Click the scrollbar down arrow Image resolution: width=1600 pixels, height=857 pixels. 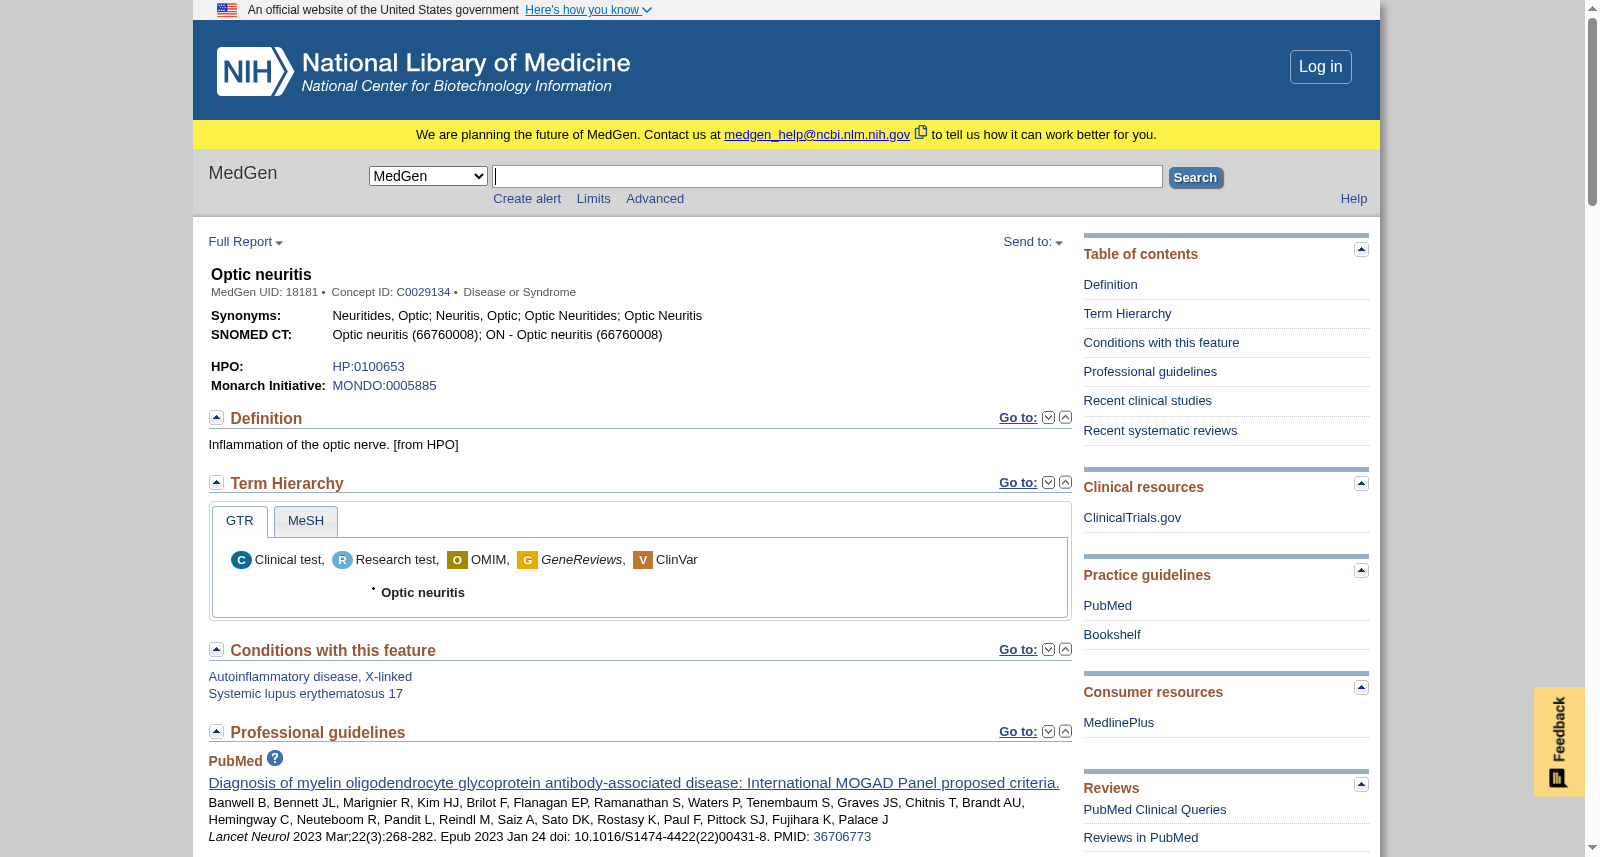point(1592,848)
